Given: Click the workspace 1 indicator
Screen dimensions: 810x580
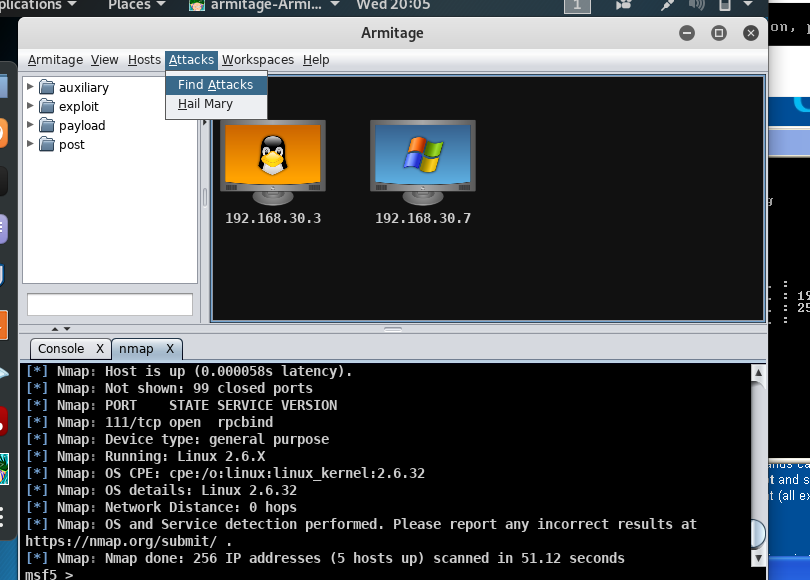Looking at the screenshot, I should (x=577, y=5).
